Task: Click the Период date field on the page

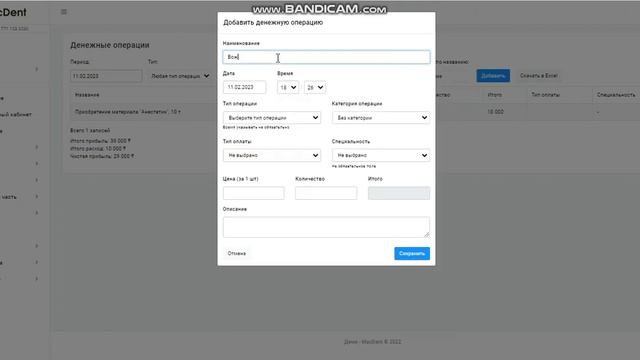Action: pyautogui.click(x=106, y=76)
